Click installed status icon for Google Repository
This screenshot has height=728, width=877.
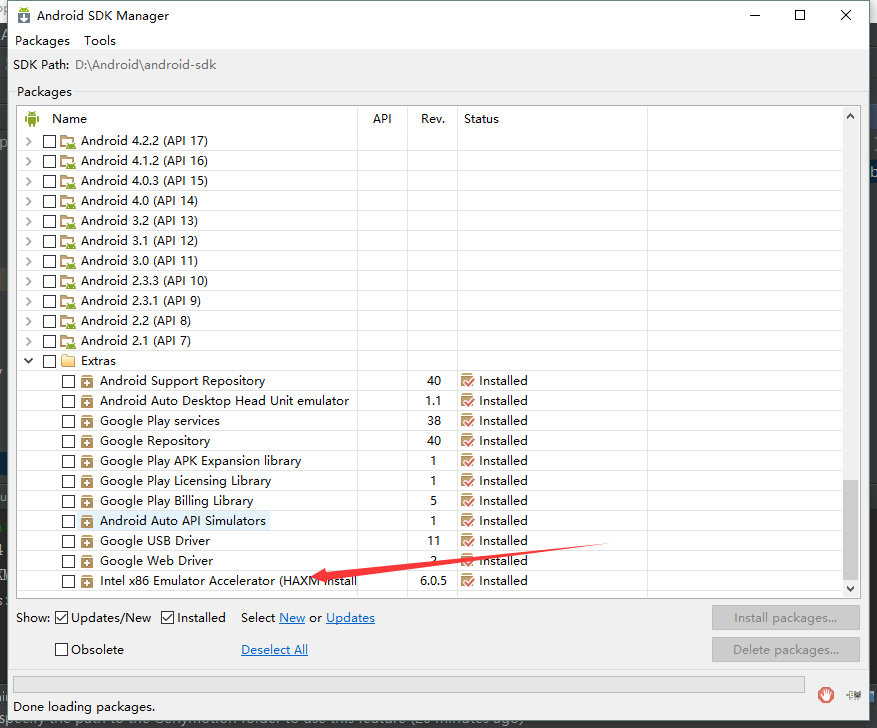click(x=468, y=441)
